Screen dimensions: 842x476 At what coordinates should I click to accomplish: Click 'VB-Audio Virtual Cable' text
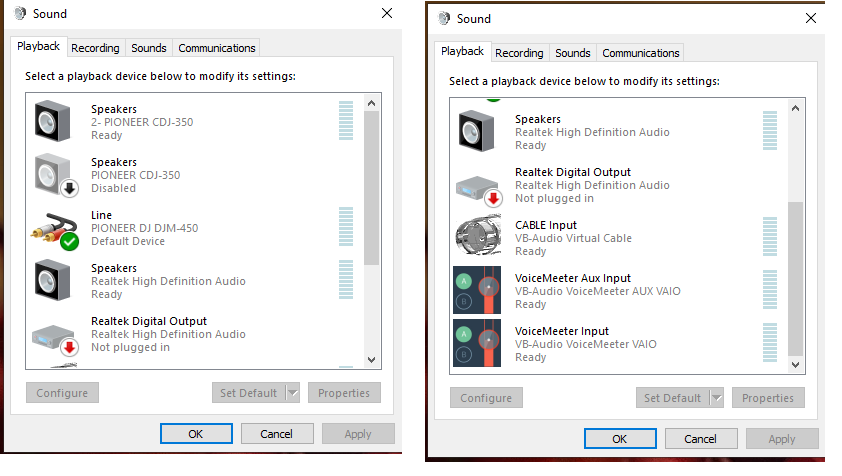[573, 238]
